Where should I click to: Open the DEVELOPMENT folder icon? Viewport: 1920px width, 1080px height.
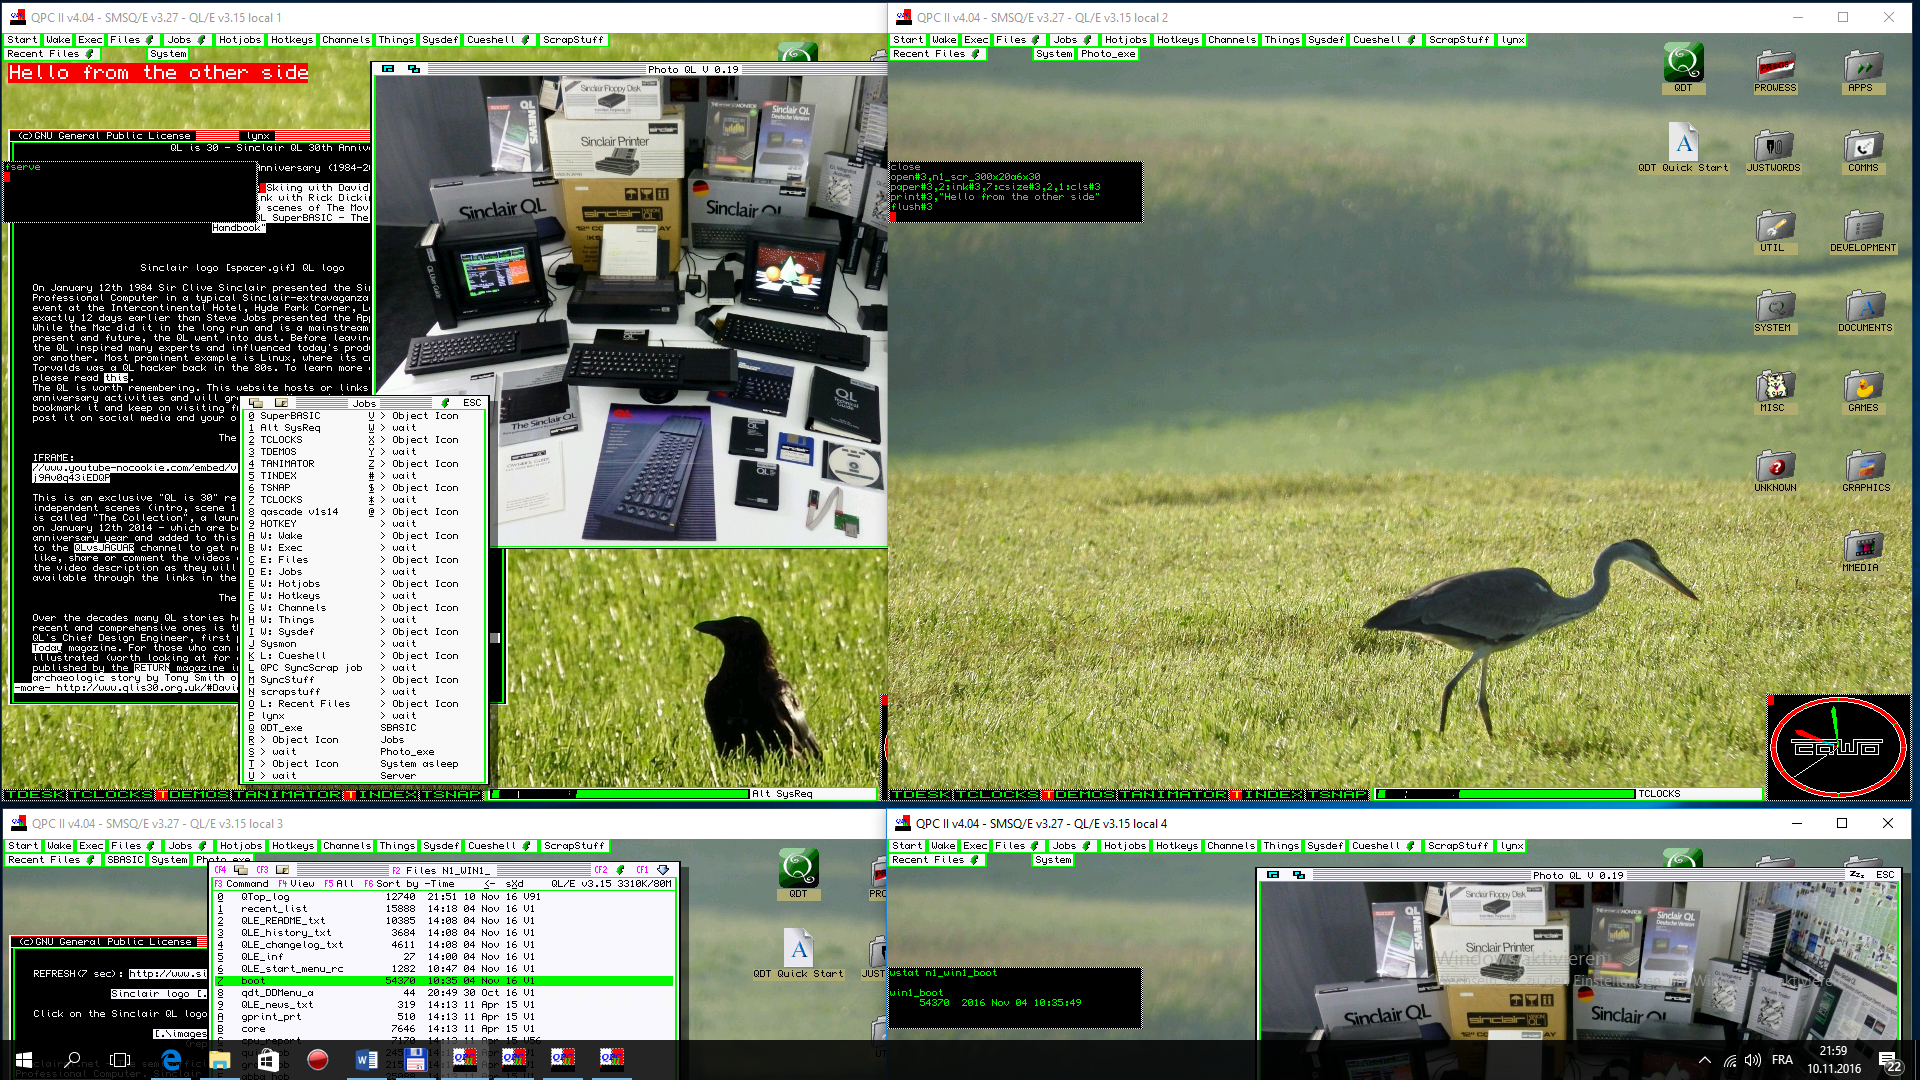pyautogui.click(x=1863, y=230)
